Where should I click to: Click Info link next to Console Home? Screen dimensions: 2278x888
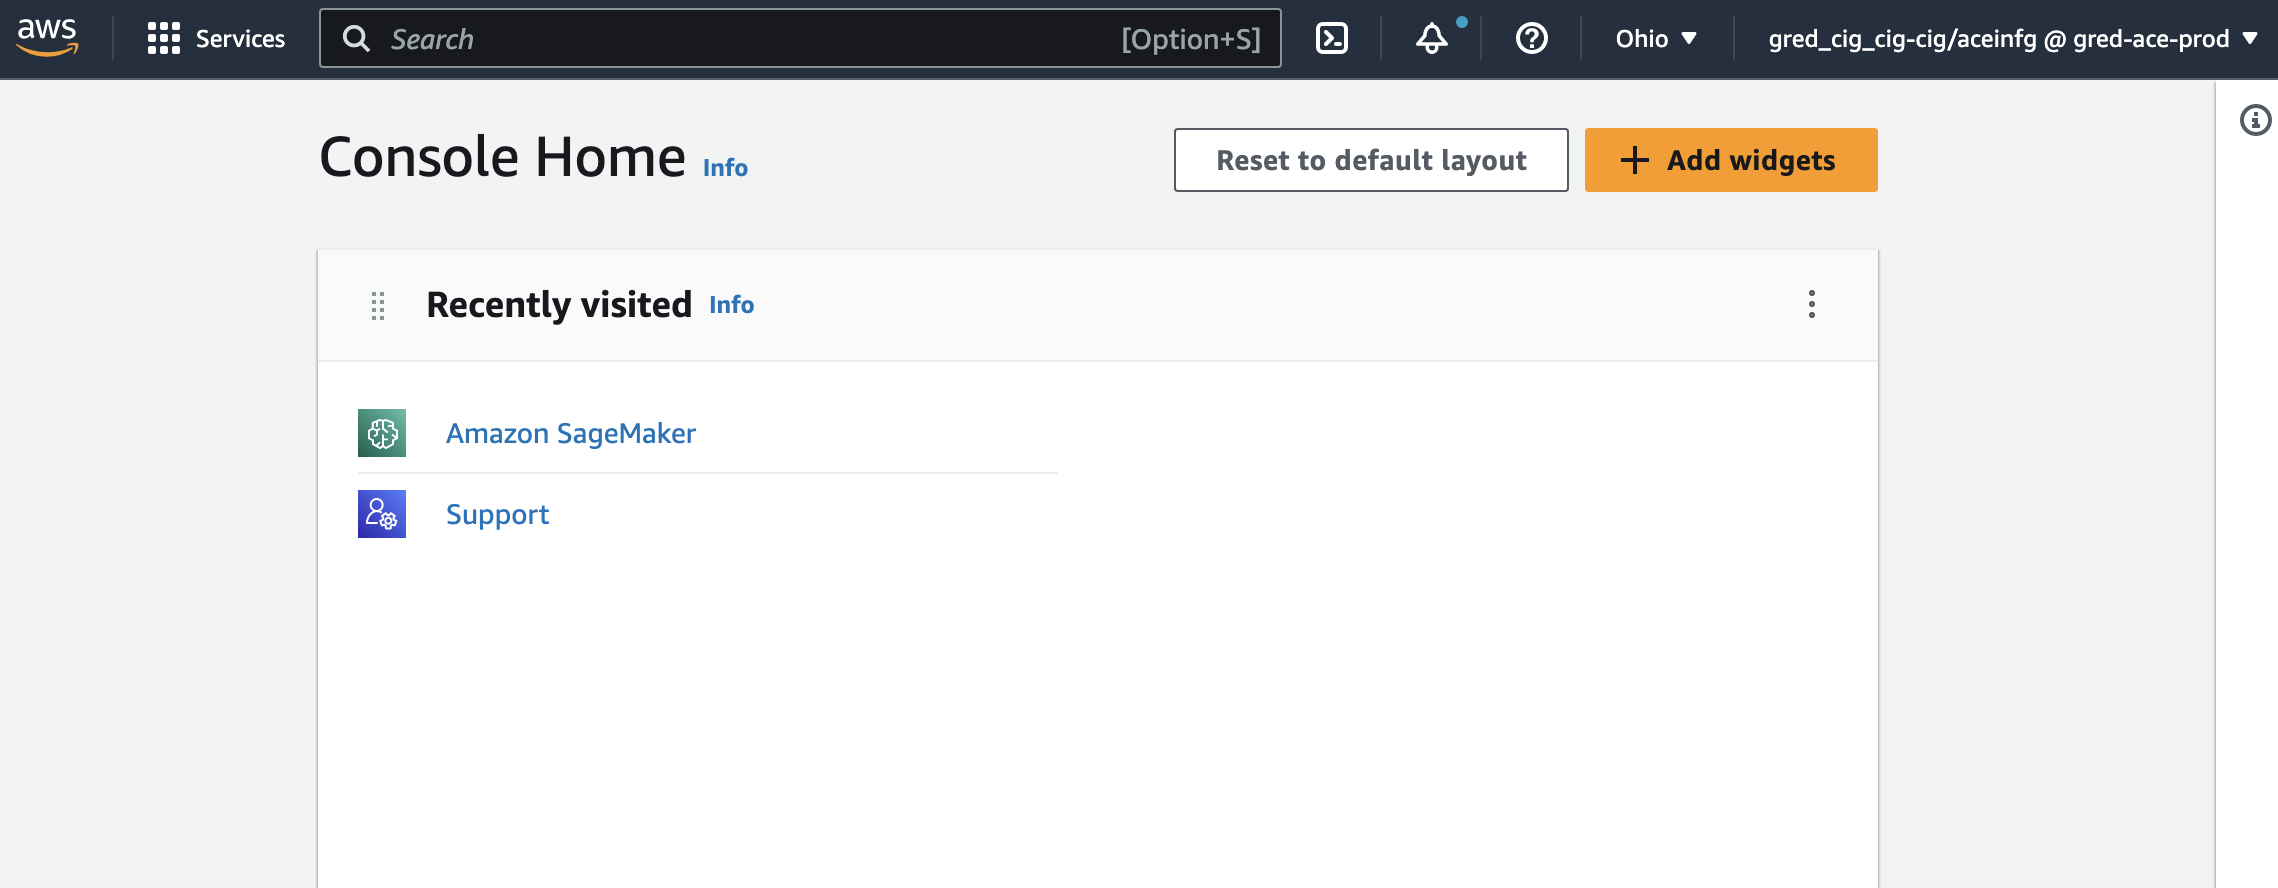pyautogui.click(x=725, y=168)
